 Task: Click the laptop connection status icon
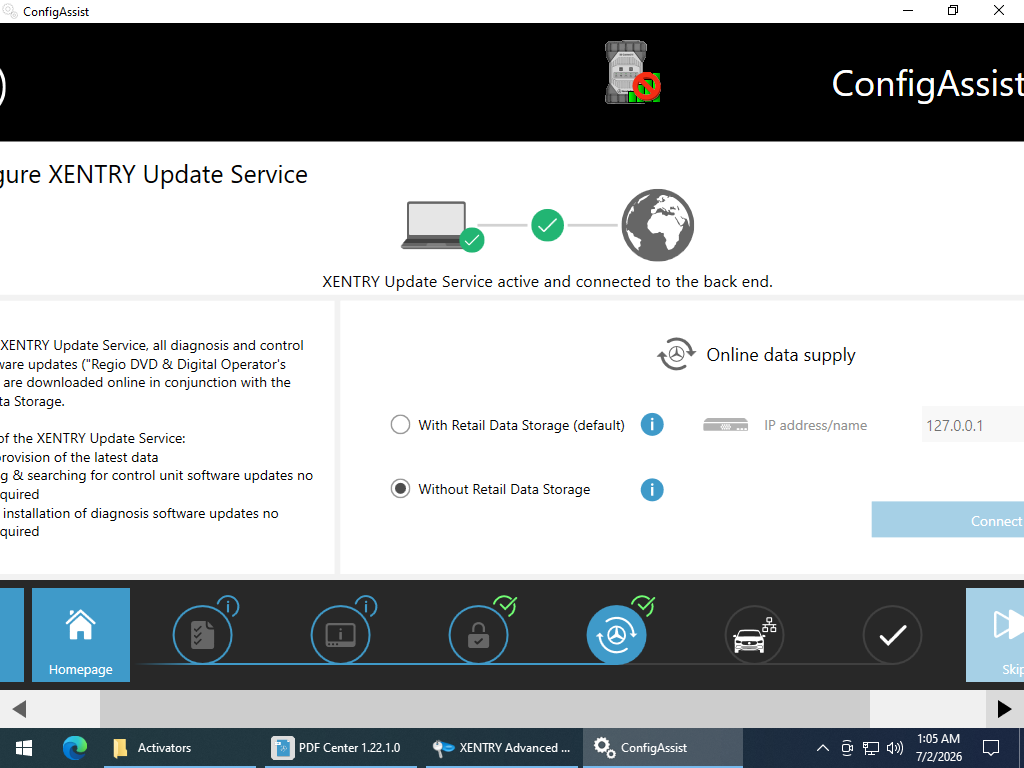tap(441, 226)
